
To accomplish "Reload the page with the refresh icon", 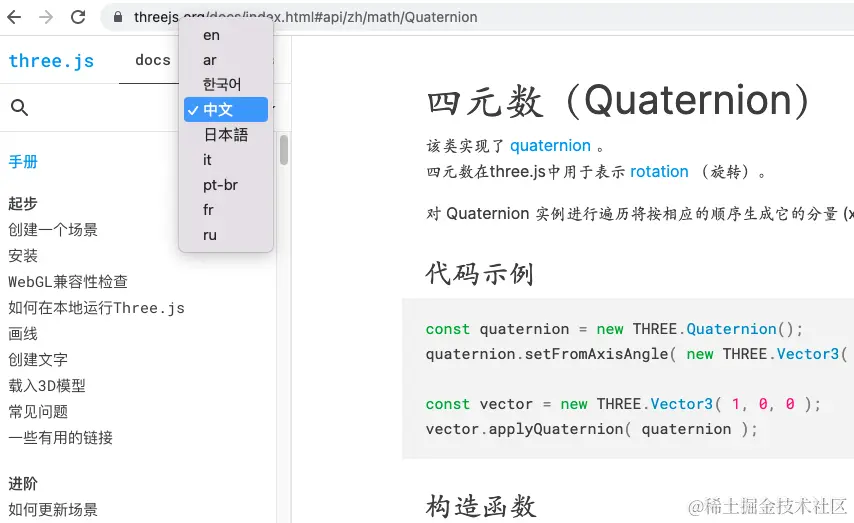I will point(78,17).
